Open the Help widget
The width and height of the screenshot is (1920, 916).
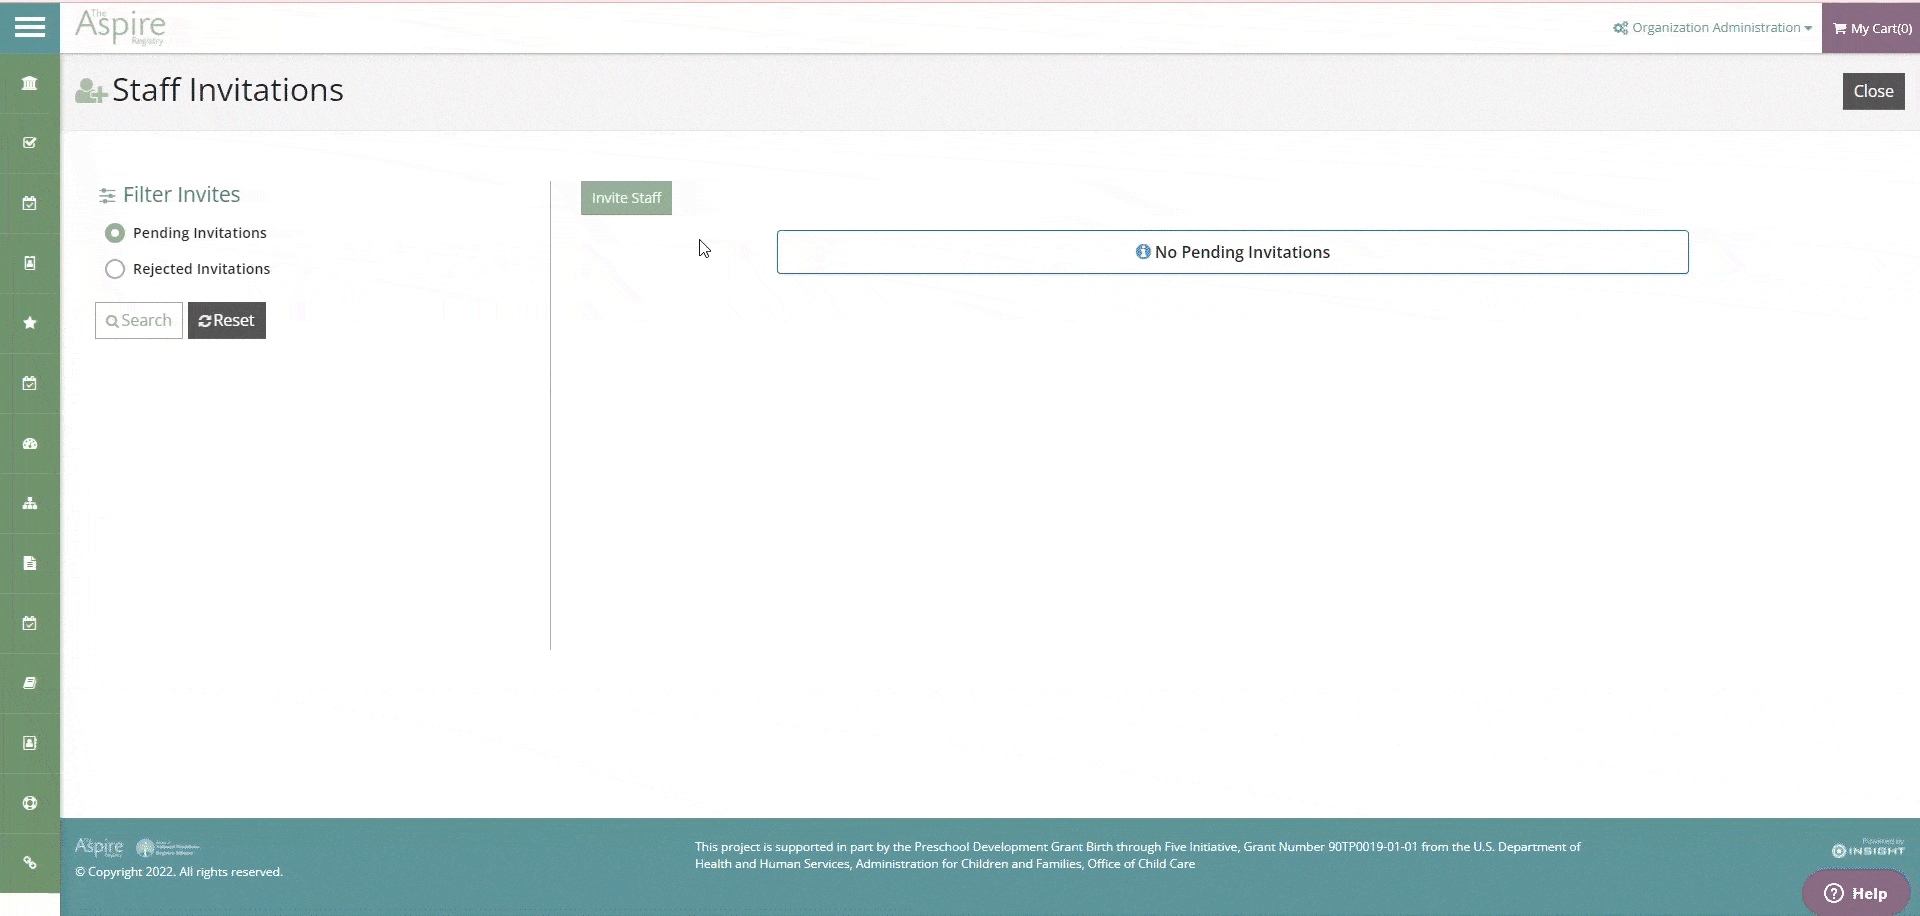[x=1856, y=893]
